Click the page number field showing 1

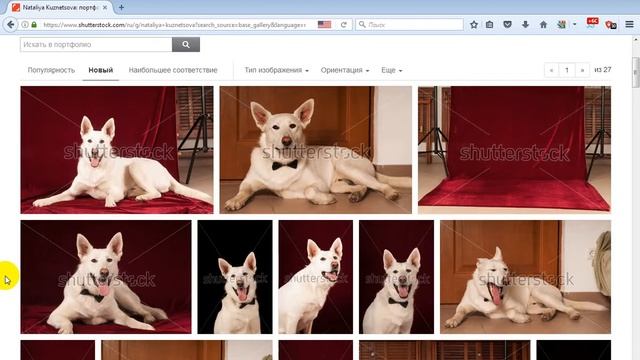567,70
